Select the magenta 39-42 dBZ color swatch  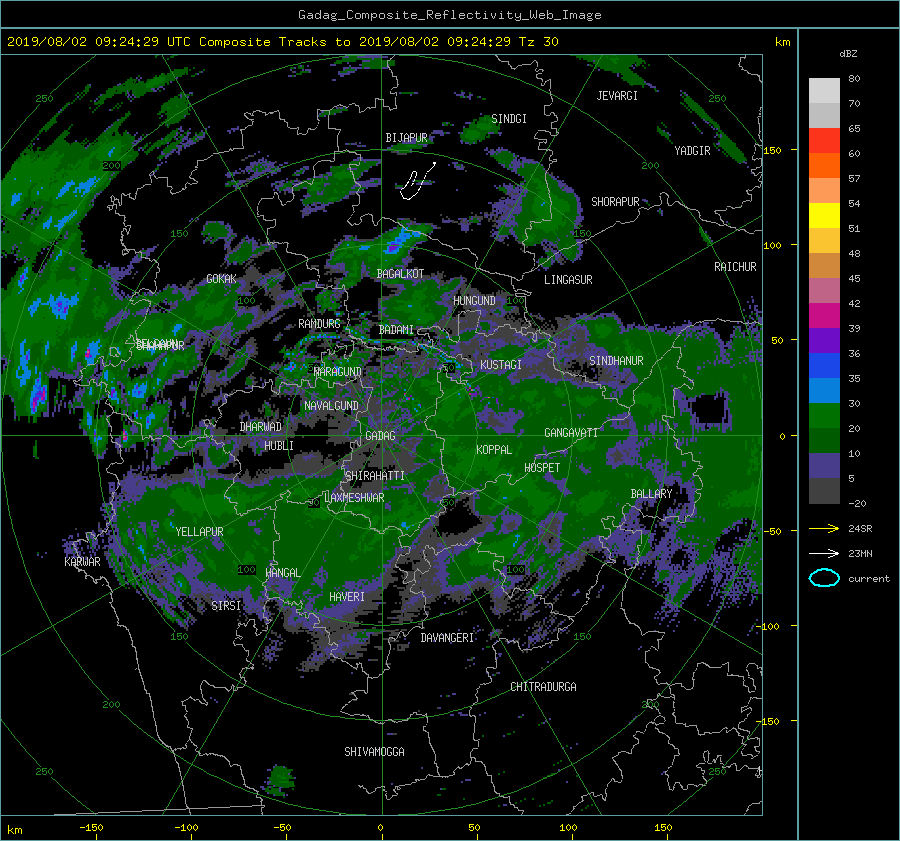pyautogui.click(x=824, y=316)
